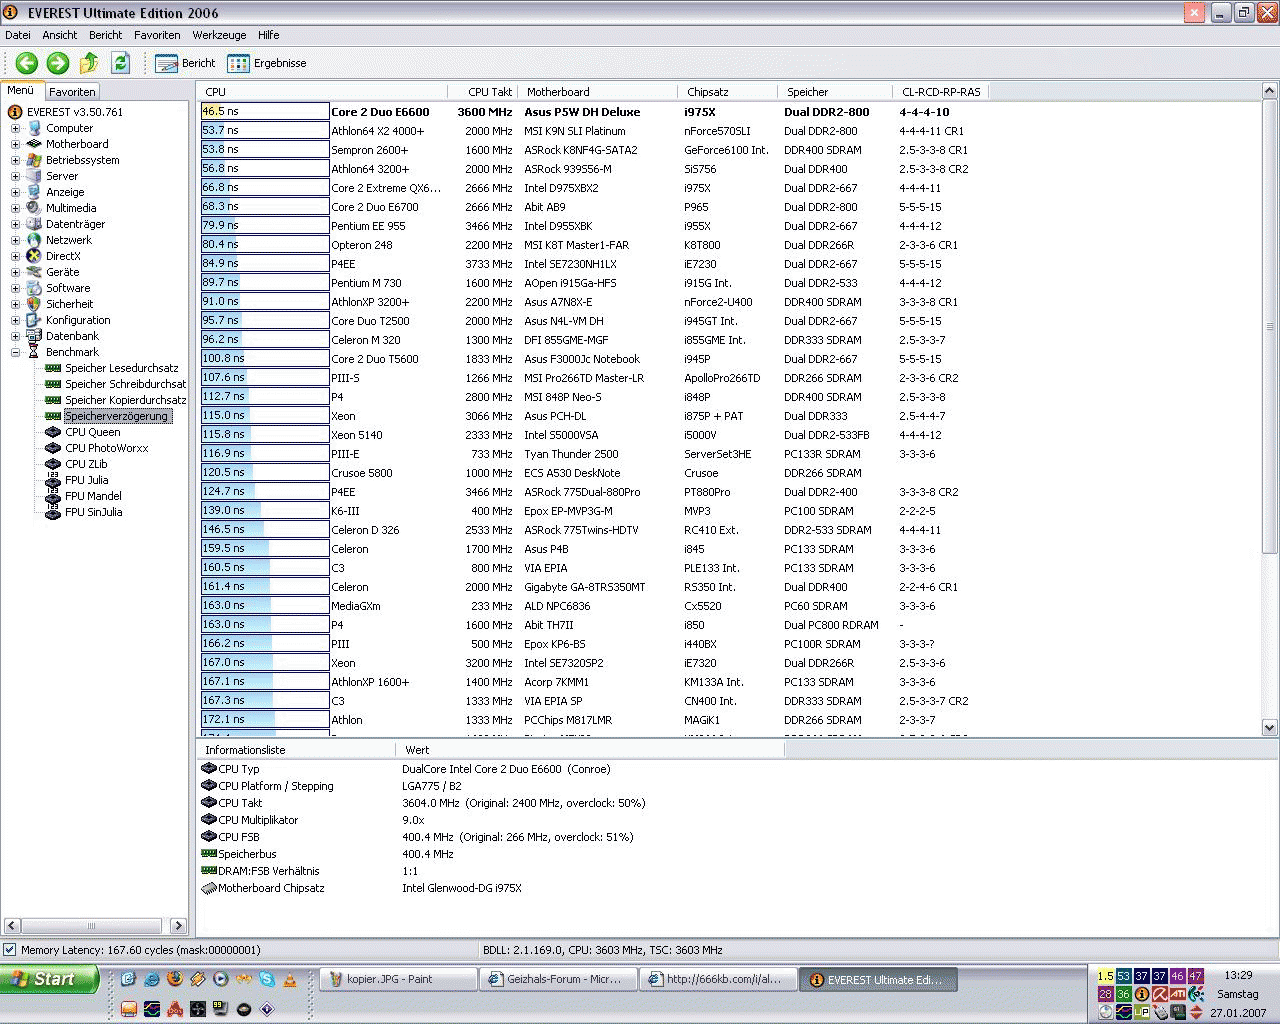Select the DirectX icon in tree
Image resolution: width=1280 pixels, height=1024 pixels.
pos(34,256)
